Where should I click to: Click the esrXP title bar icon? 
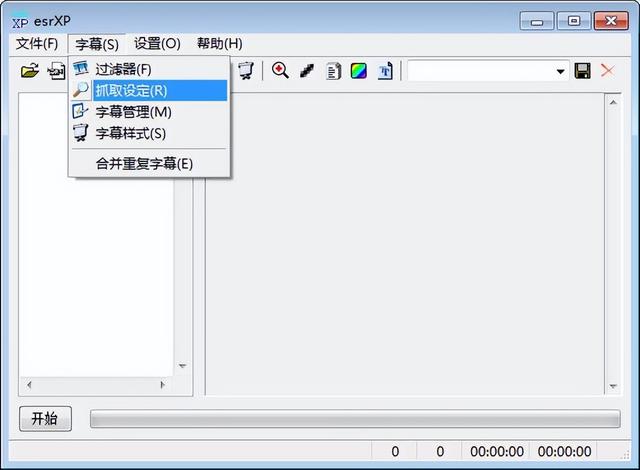(20, 22)
